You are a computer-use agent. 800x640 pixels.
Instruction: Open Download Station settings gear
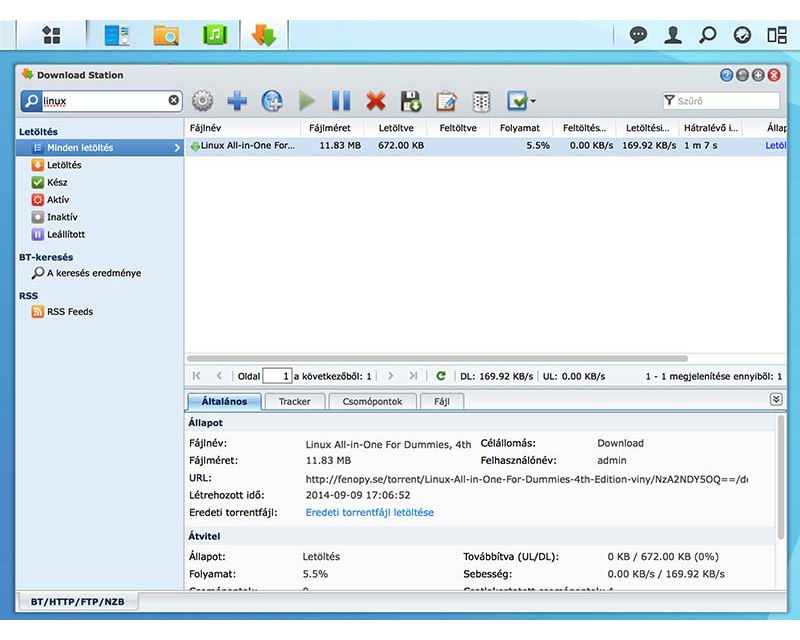pos(201,100)
